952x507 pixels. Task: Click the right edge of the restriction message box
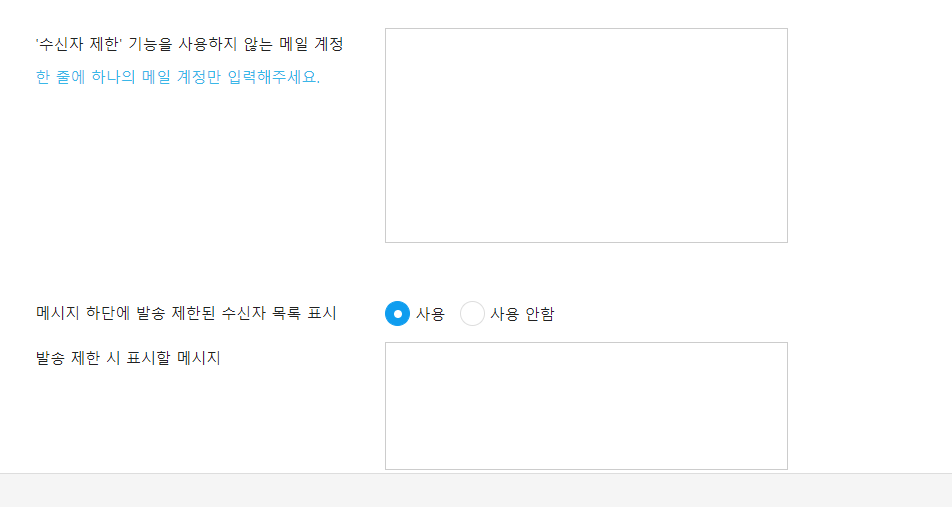tap(786, 405)
